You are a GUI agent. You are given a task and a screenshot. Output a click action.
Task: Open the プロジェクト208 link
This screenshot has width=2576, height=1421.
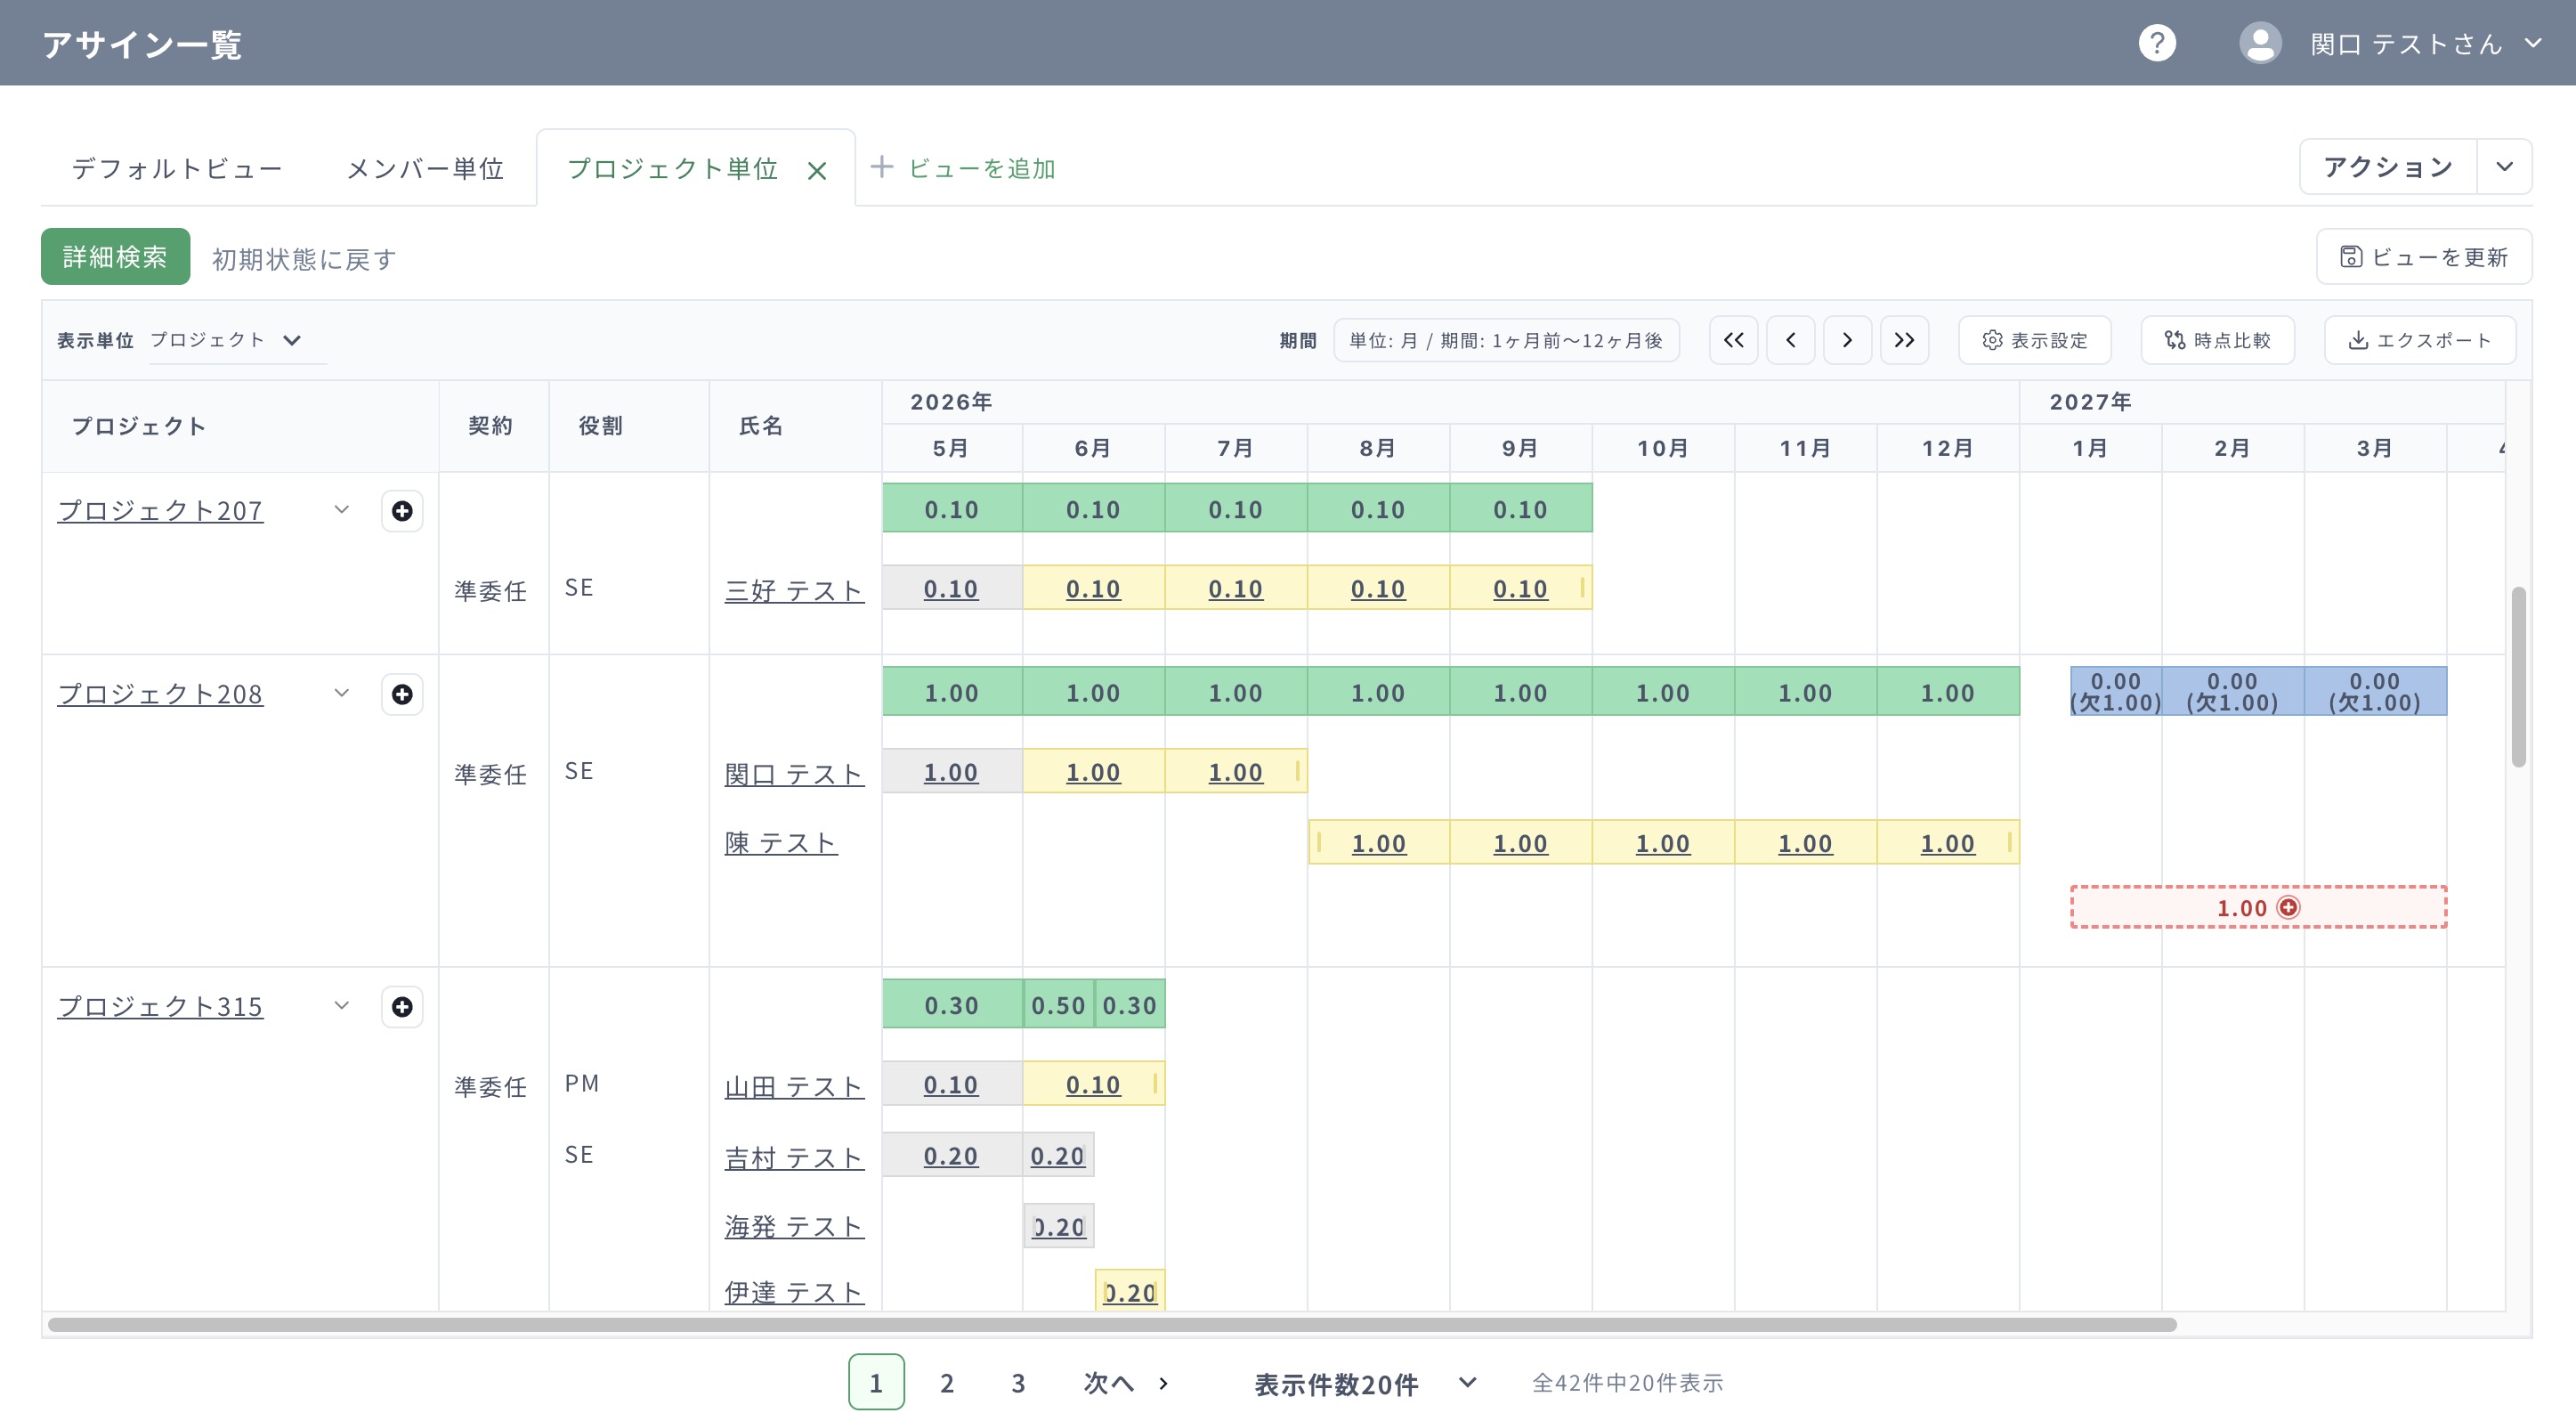[160, 693]
